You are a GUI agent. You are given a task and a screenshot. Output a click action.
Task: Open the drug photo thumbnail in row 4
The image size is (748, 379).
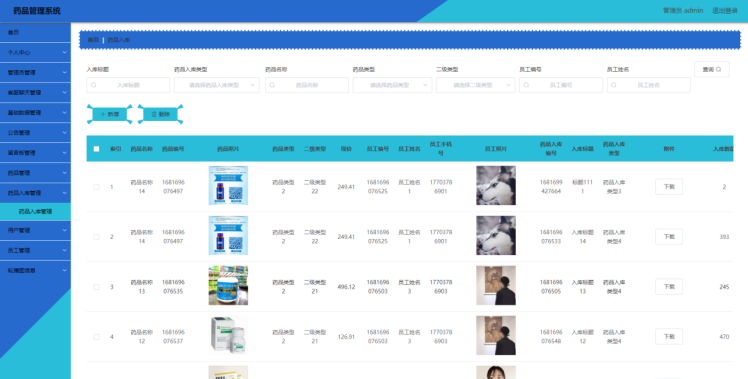(x=228, y=336)
